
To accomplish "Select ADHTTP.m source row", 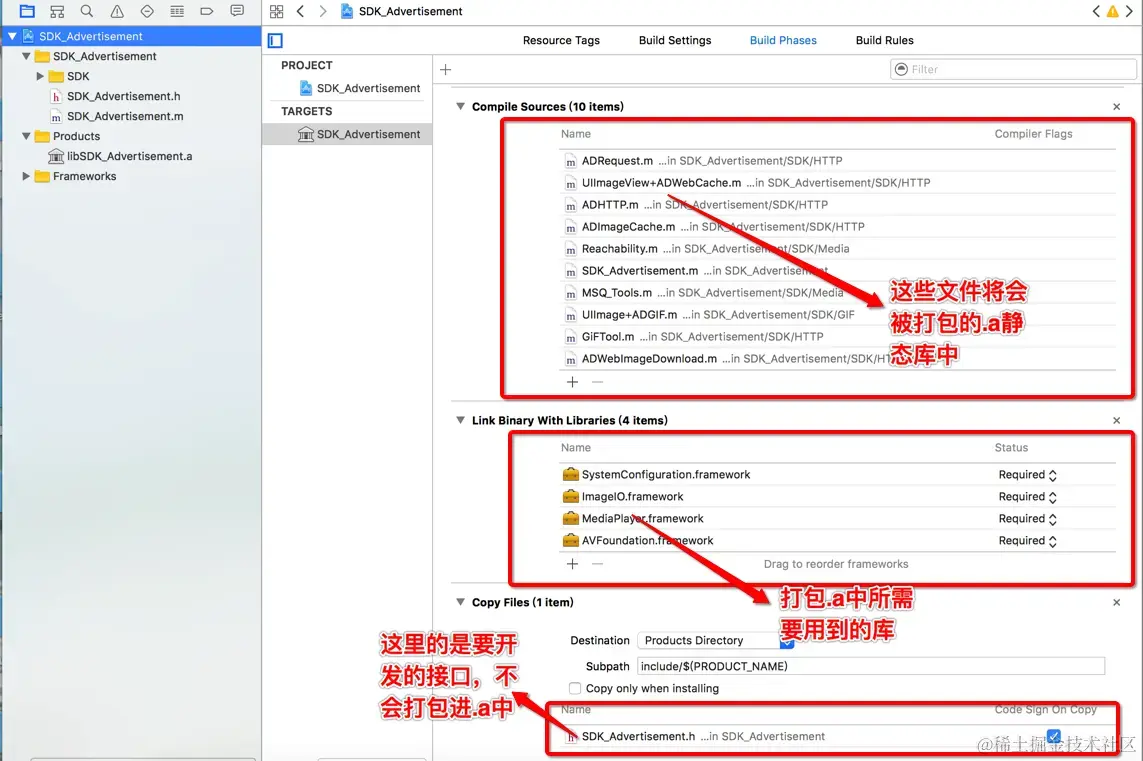I will tap(837, 205).
